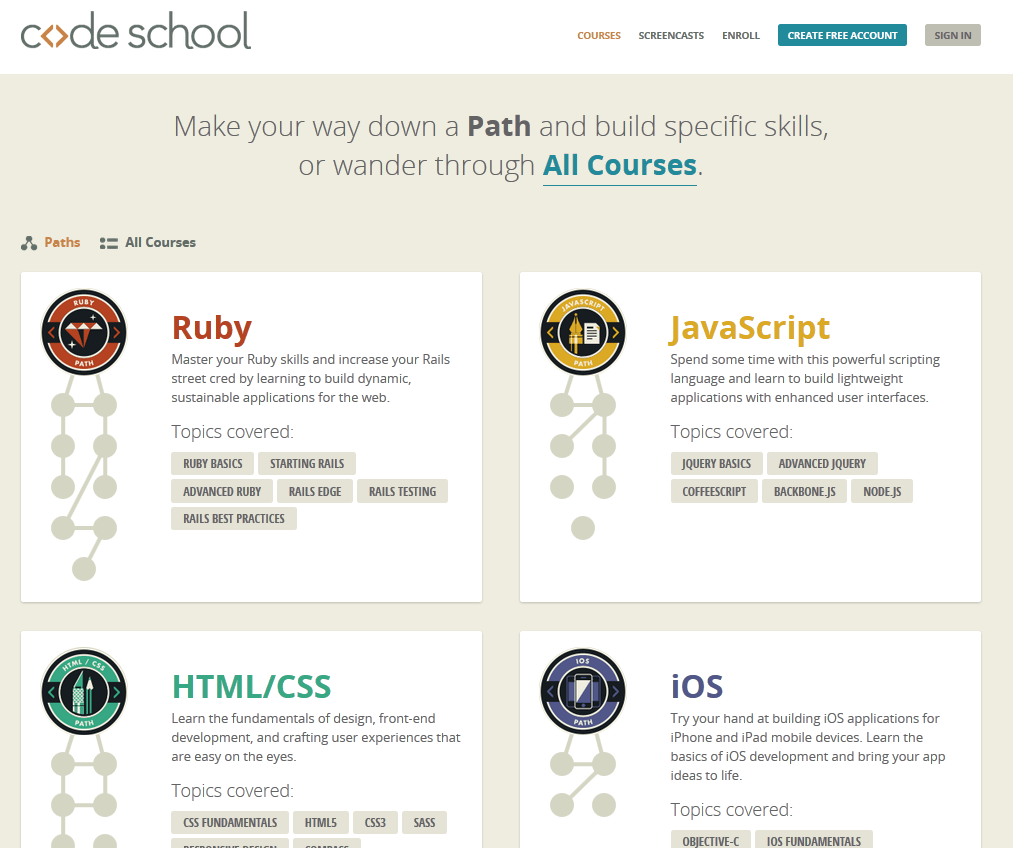Open Screencasts in the top navigation
The image size is (1013, 848).
671,36
